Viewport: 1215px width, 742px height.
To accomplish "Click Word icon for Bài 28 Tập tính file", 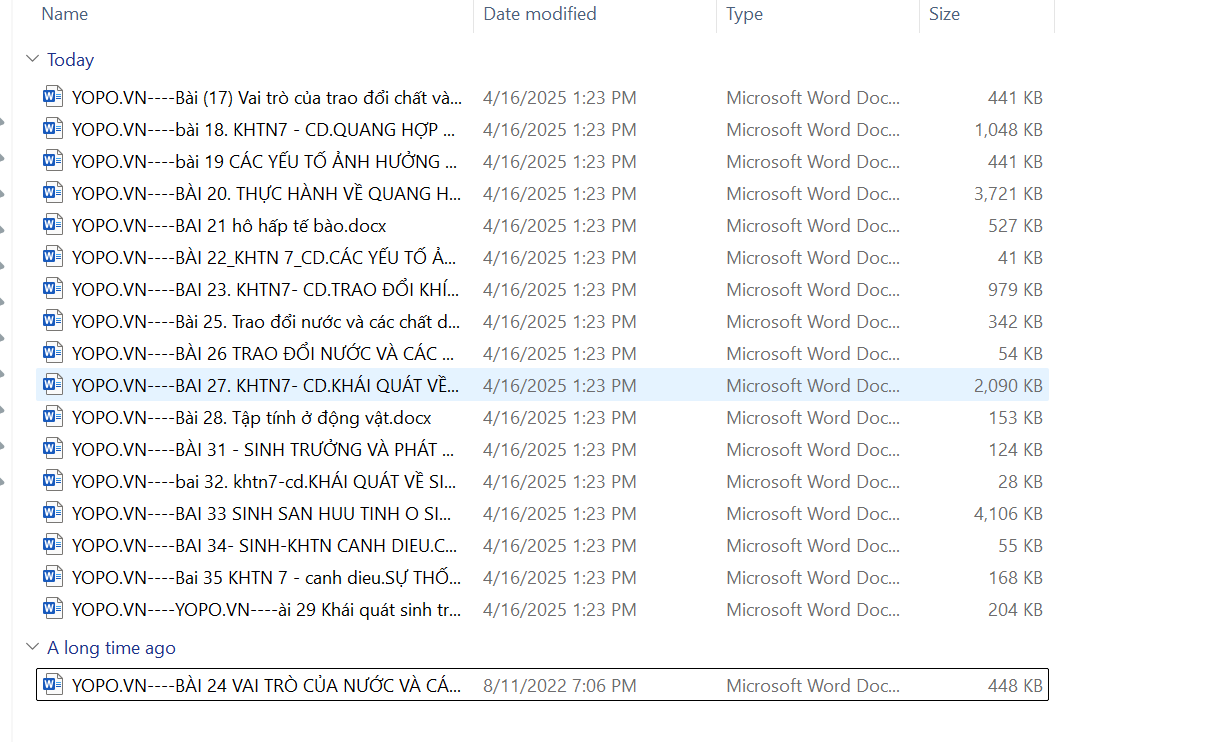I will (53, 417).
